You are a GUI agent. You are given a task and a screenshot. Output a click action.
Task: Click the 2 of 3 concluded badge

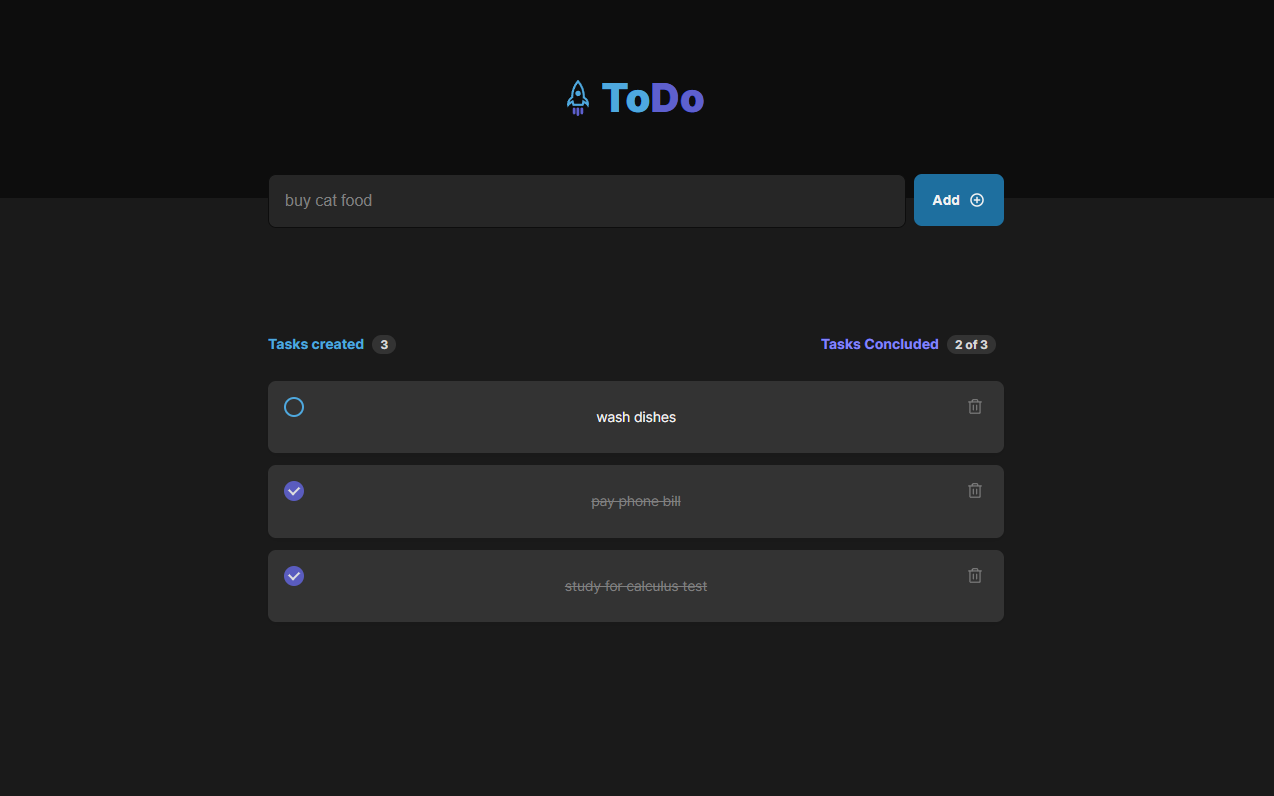click(x=971, y=344)
